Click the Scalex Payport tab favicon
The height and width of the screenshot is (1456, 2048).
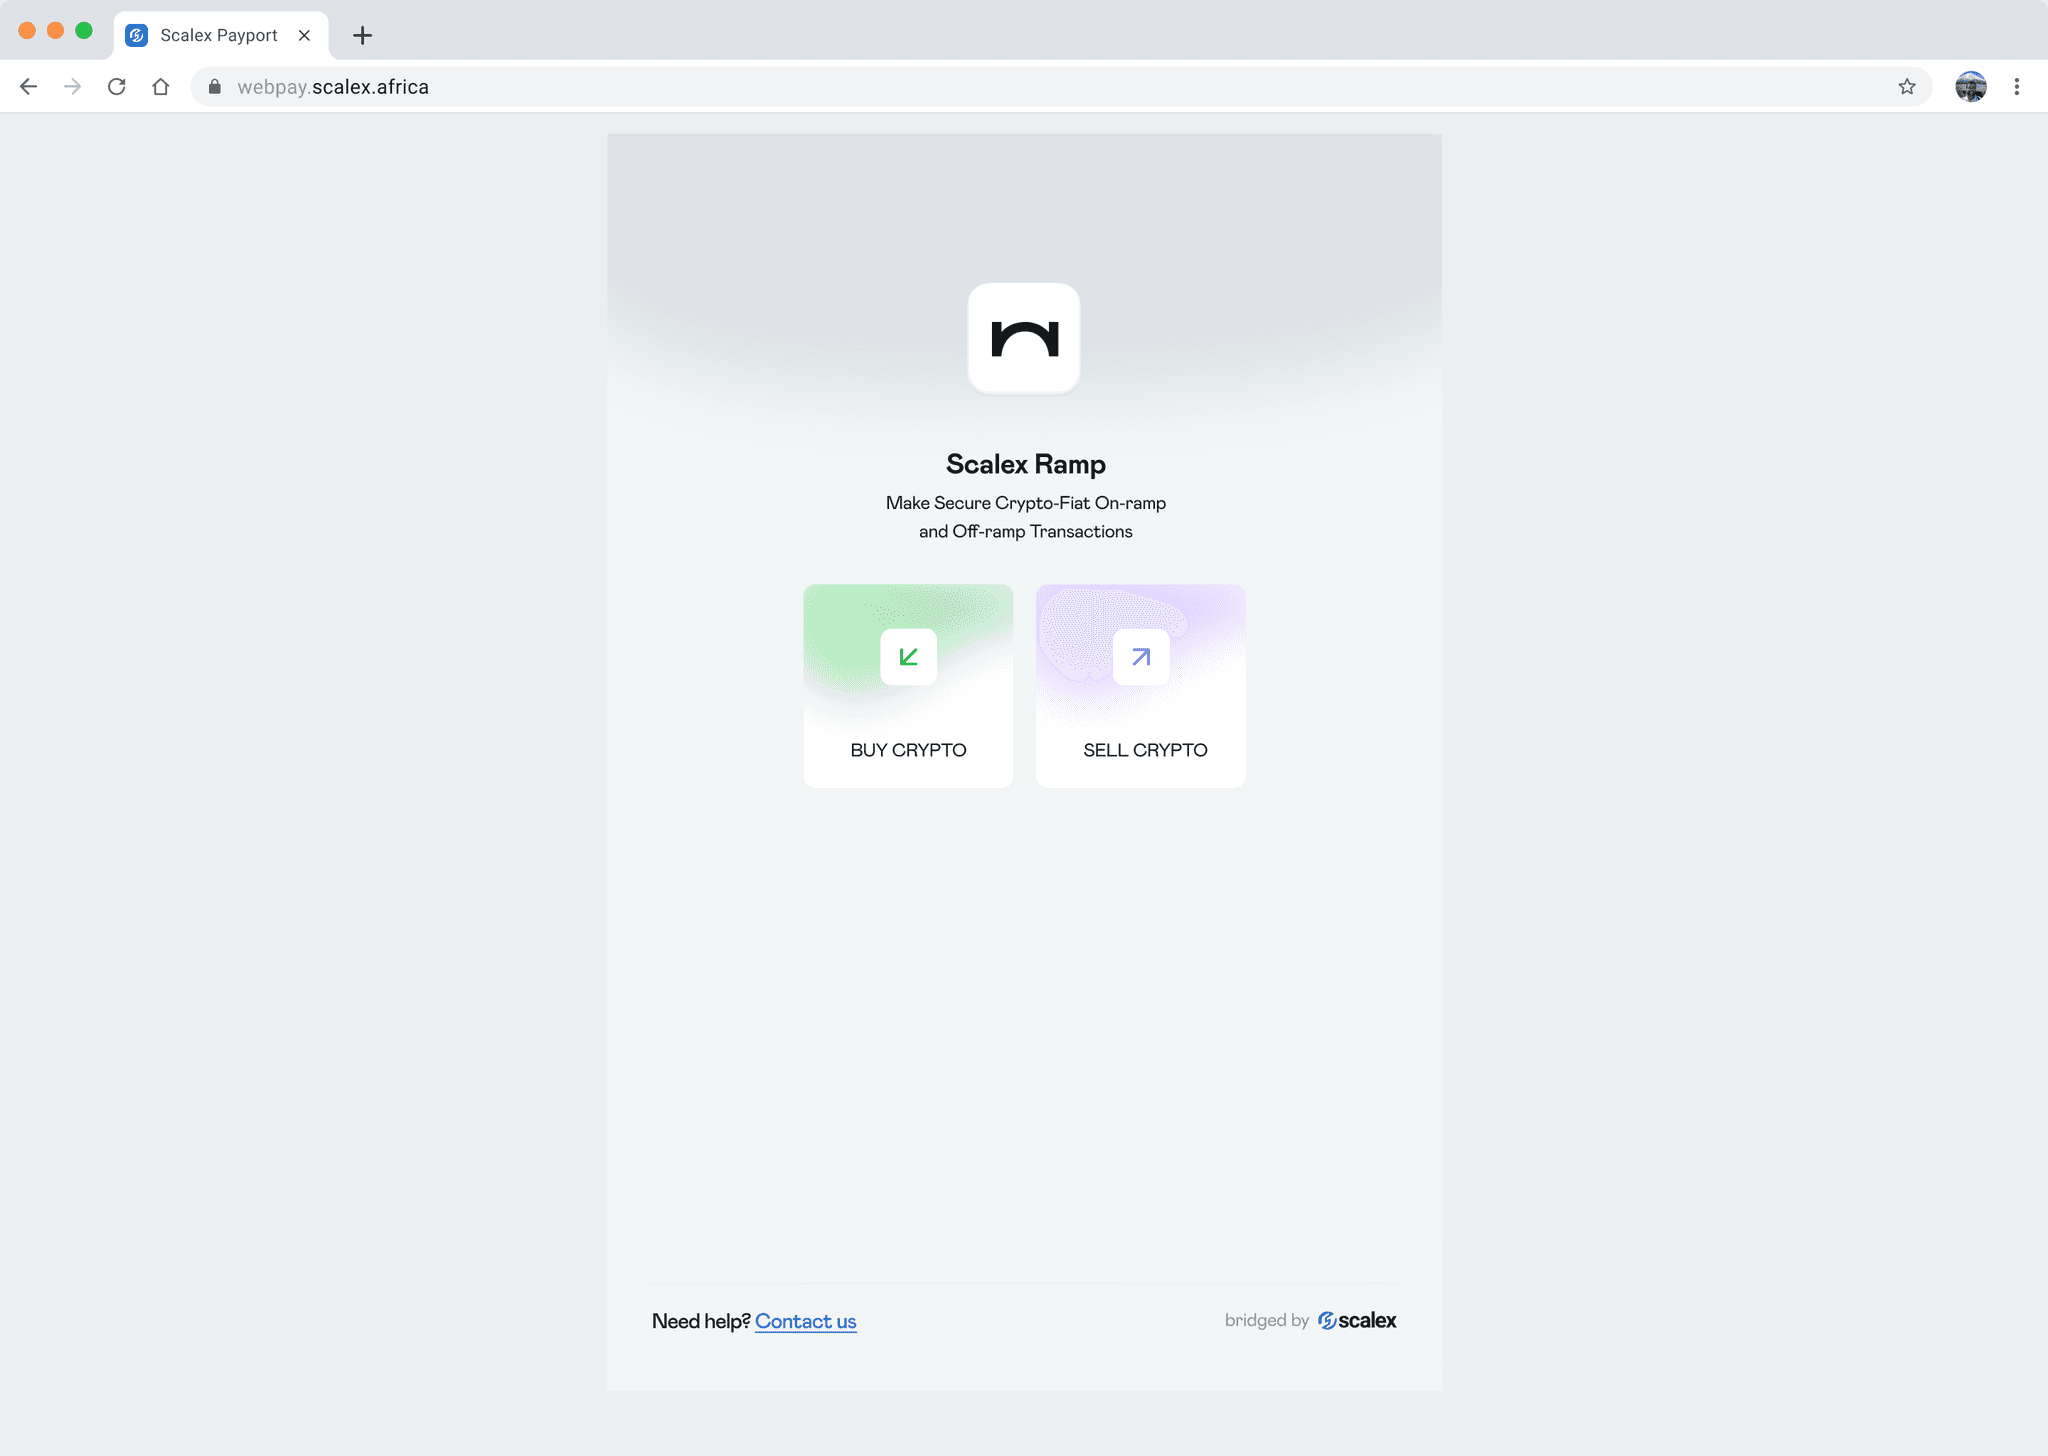click(137, 35)
